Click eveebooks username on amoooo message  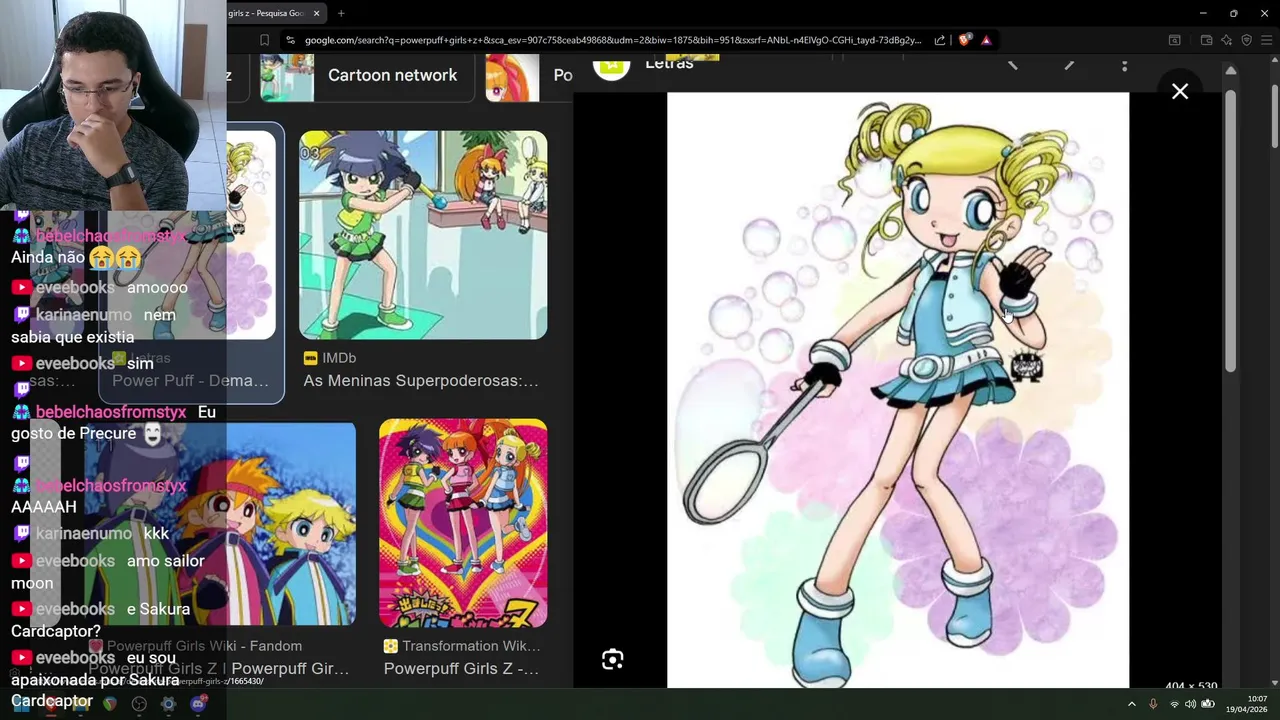click(75, 288)
